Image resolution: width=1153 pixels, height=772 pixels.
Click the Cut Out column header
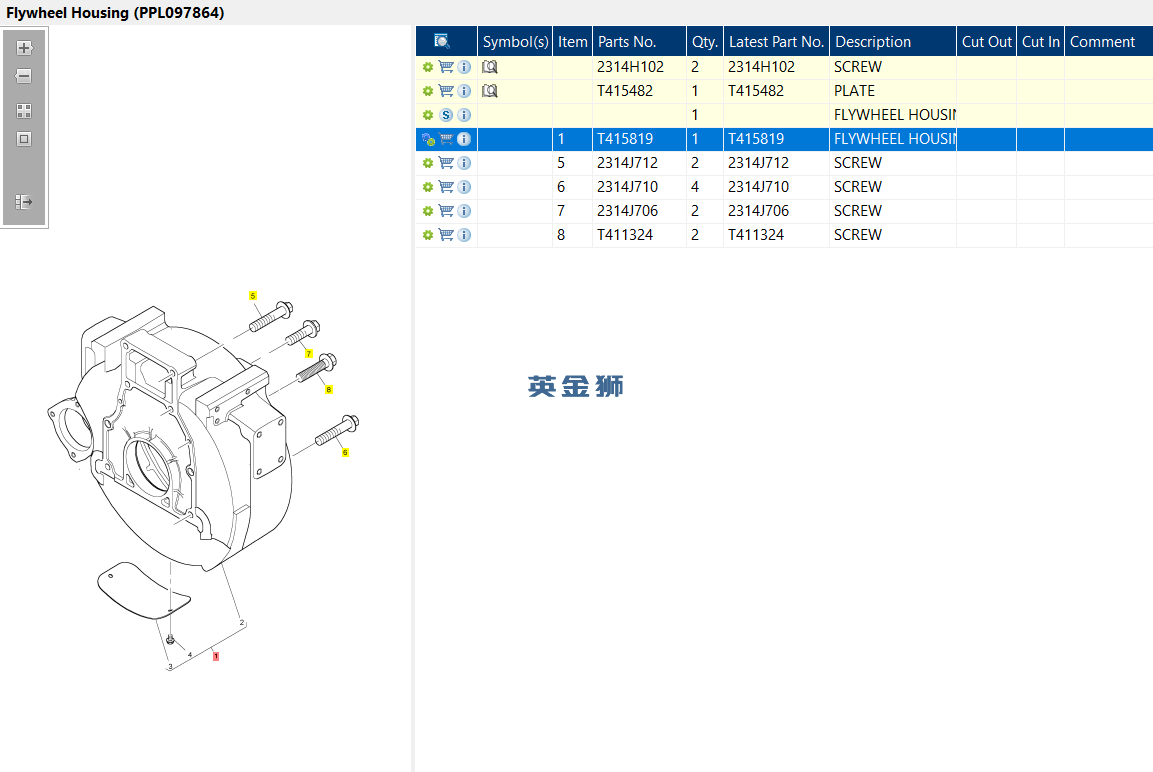pyautogui.click(x=986, y=42)
